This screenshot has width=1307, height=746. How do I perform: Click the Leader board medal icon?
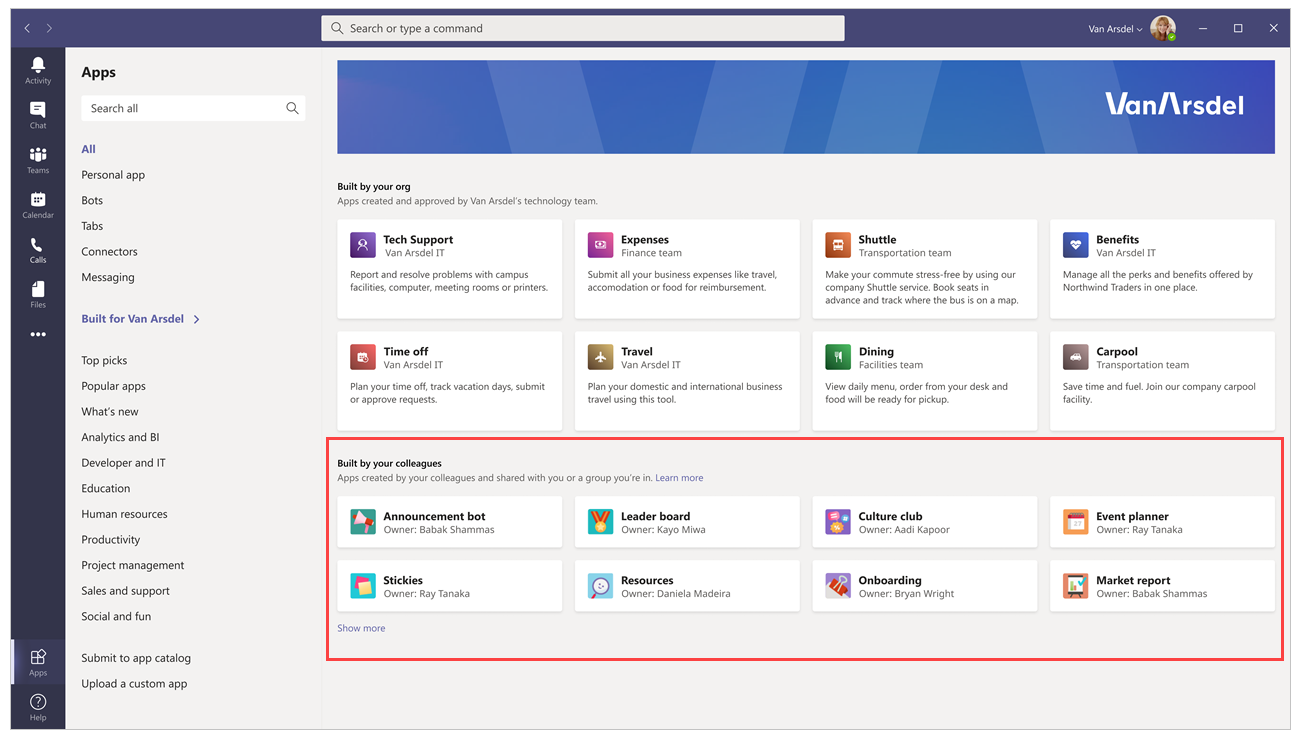click(x=600, y=522)
